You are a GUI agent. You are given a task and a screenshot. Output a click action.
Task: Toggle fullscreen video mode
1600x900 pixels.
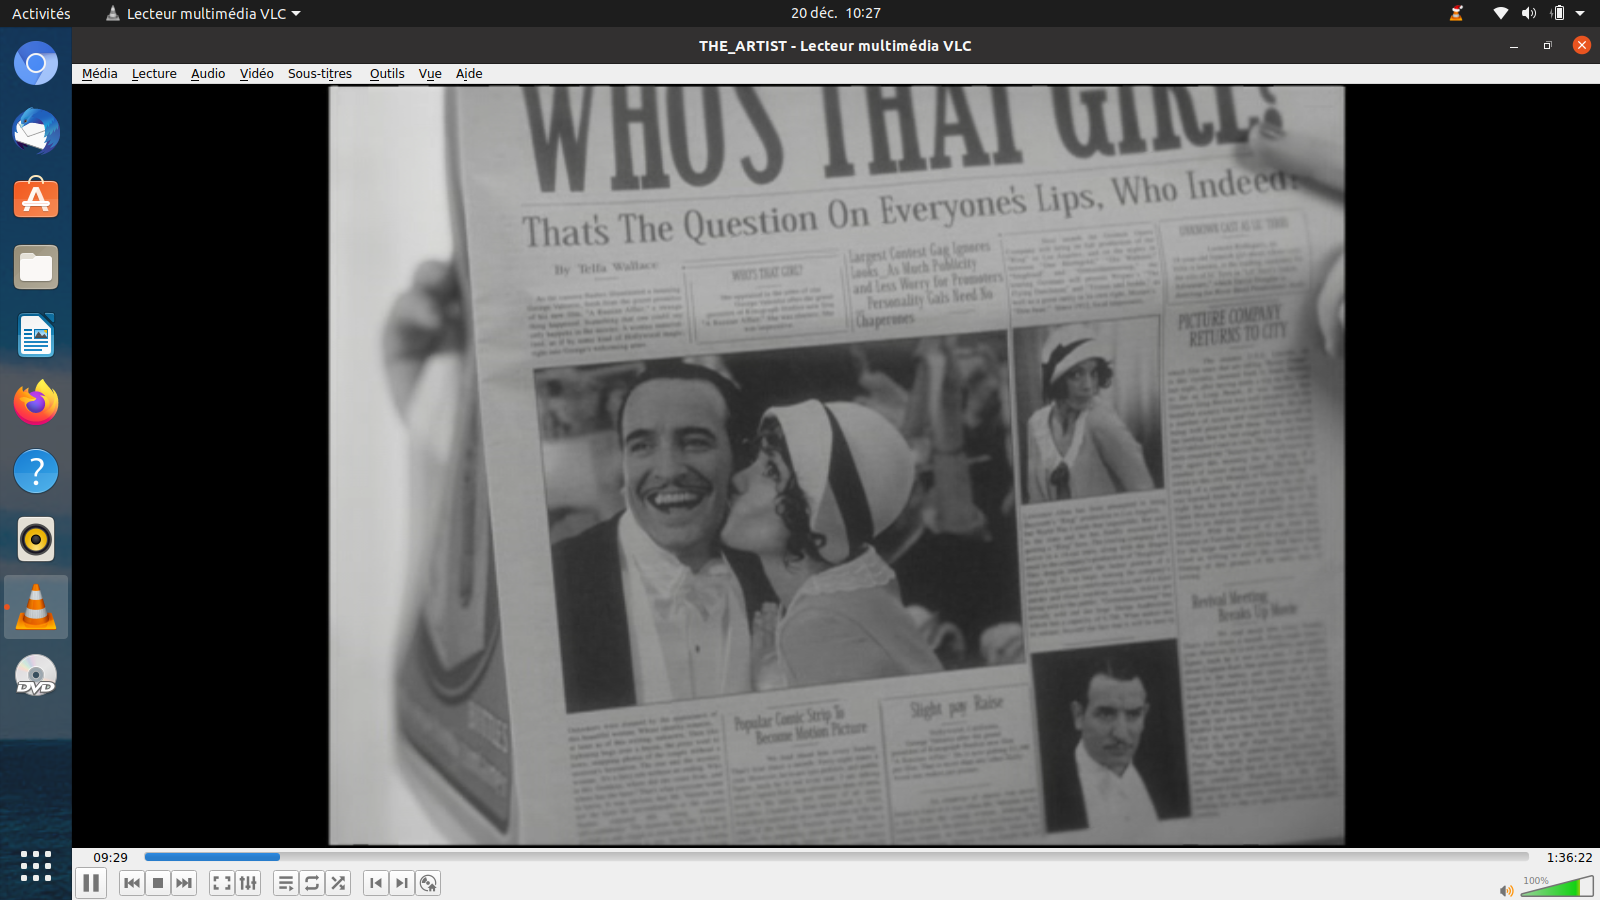pyautogui.click(x=222, y=883)
